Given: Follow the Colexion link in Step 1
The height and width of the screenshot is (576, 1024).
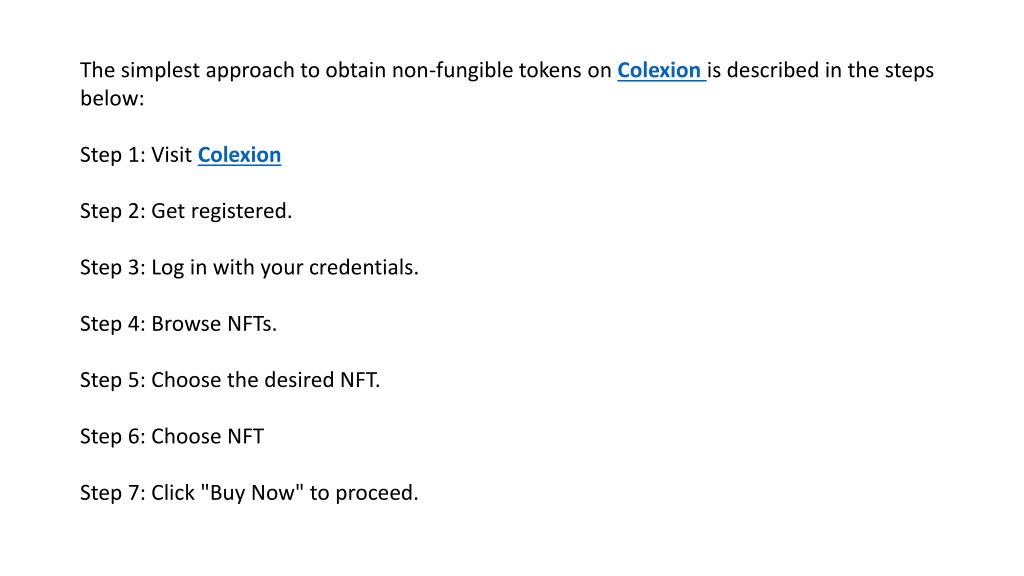Looking at the screenshot, I should [240, 155].
